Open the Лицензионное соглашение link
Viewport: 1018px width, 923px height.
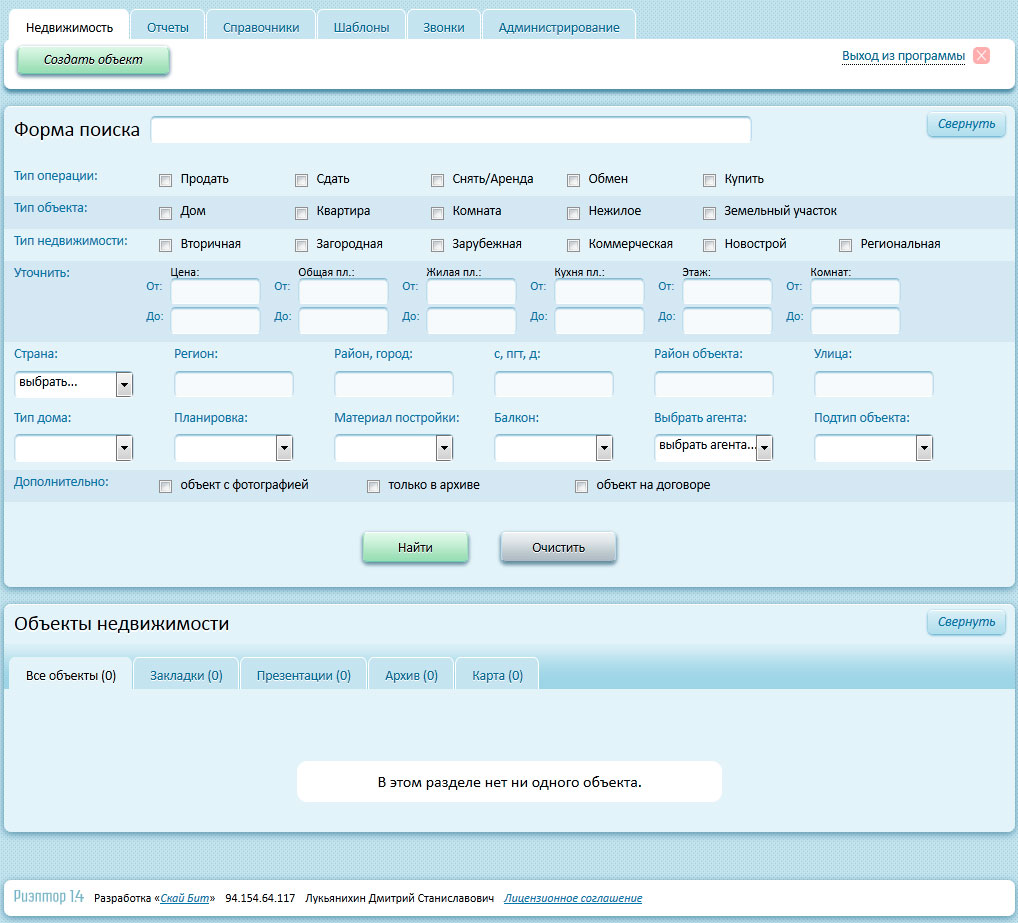click(x=573, y=898)
